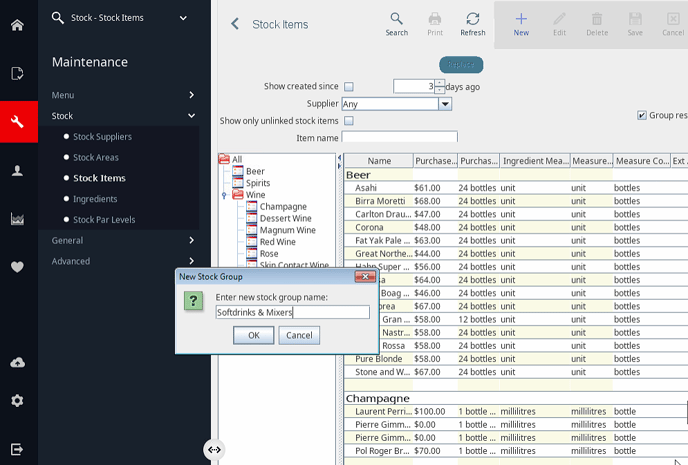Select Beer group in stock tree

point(249,171)
